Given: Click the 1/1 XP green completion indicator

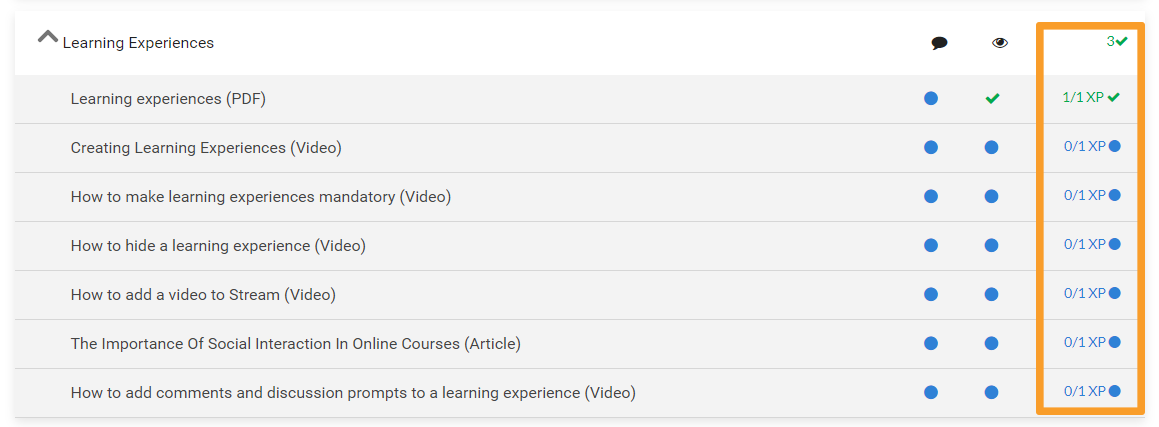Looking at the screenshot, I should (1090, 97).
